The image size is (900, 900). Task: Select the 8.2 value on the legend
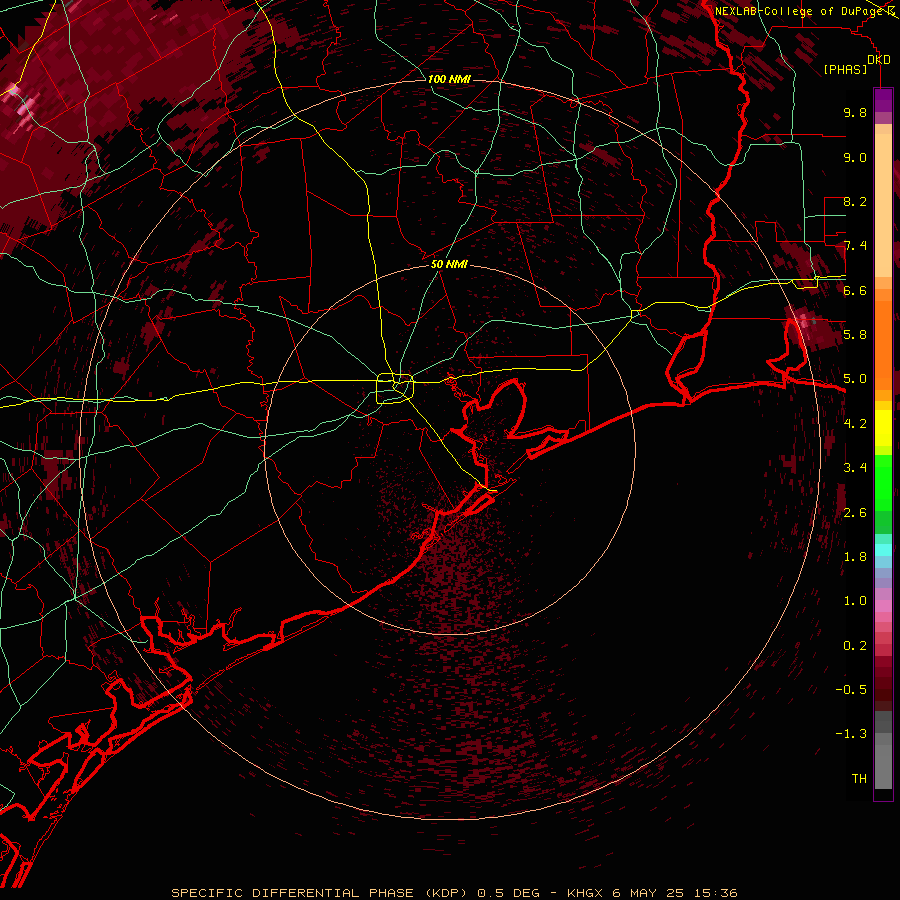(x=855, y=201)
